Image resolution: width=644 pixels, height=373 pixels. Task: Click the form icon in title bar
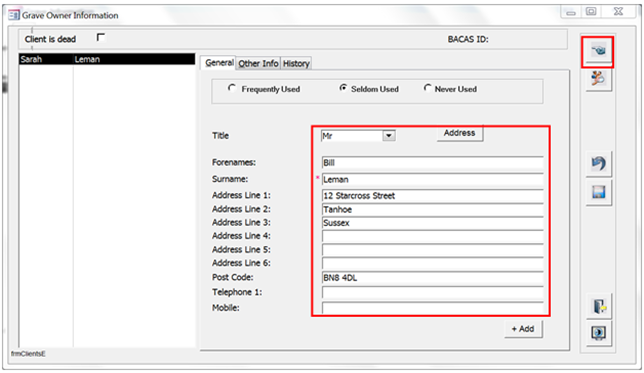coord(14,15)
